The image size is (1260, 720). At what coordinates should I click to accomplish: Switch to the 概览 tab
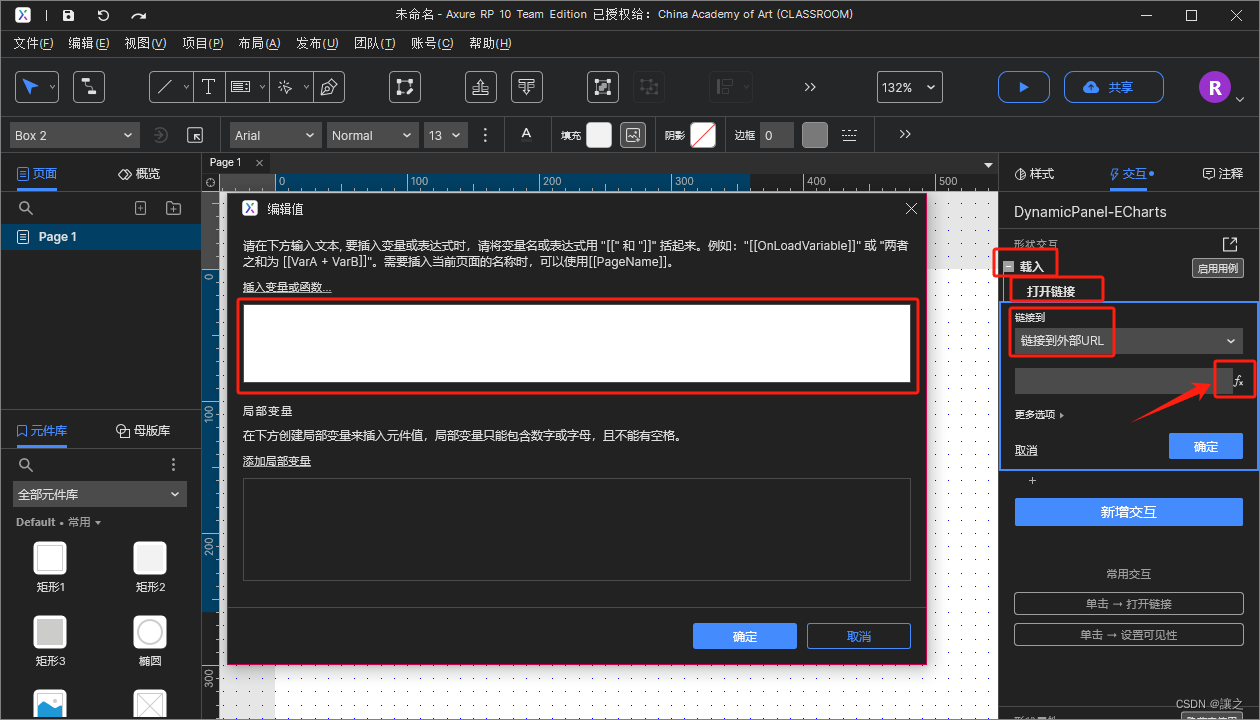pyautogui.click(x=139, y=174)
